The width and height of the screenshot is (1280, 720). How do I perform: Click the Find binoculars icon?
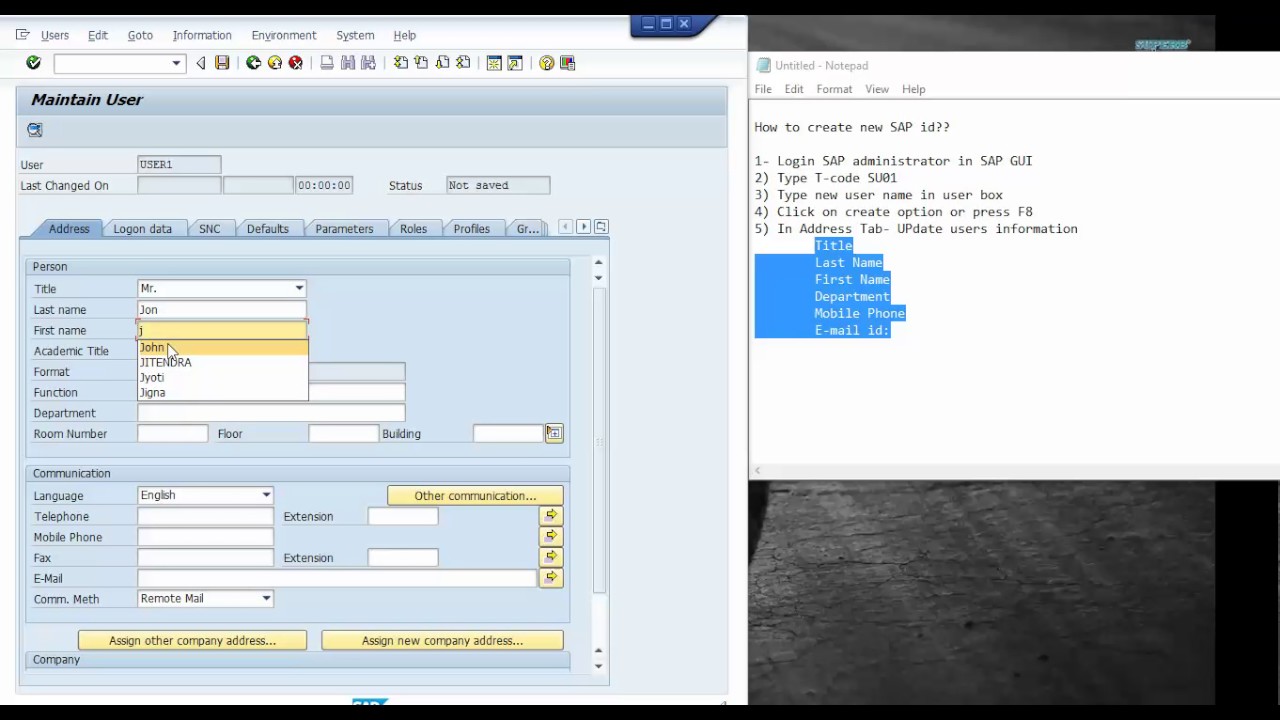(x=347, y=63)
